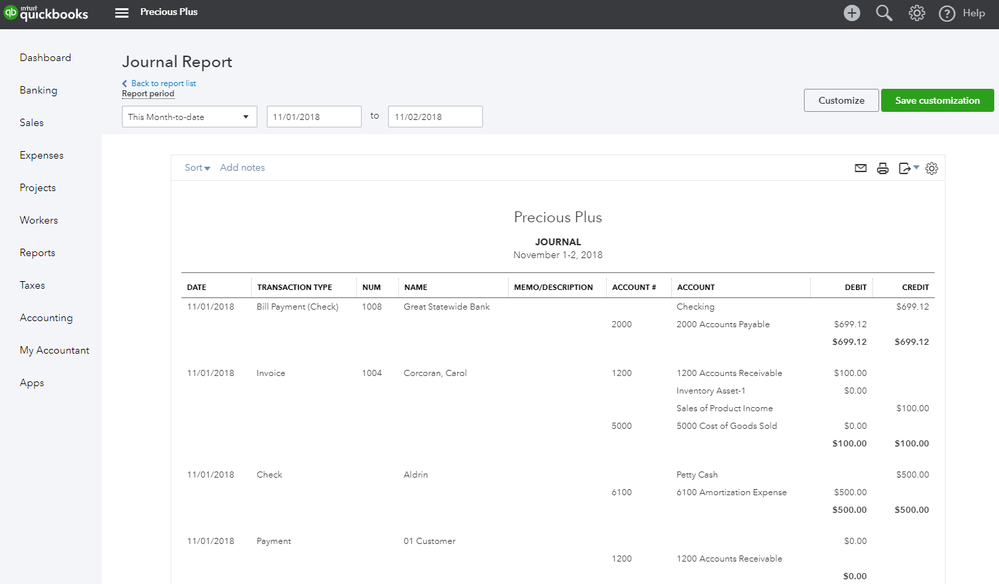Image resolution: width=999 pixels, height=584 pixels.
Task: Follow Back to report list link
Action: click(x=163, y=83)
